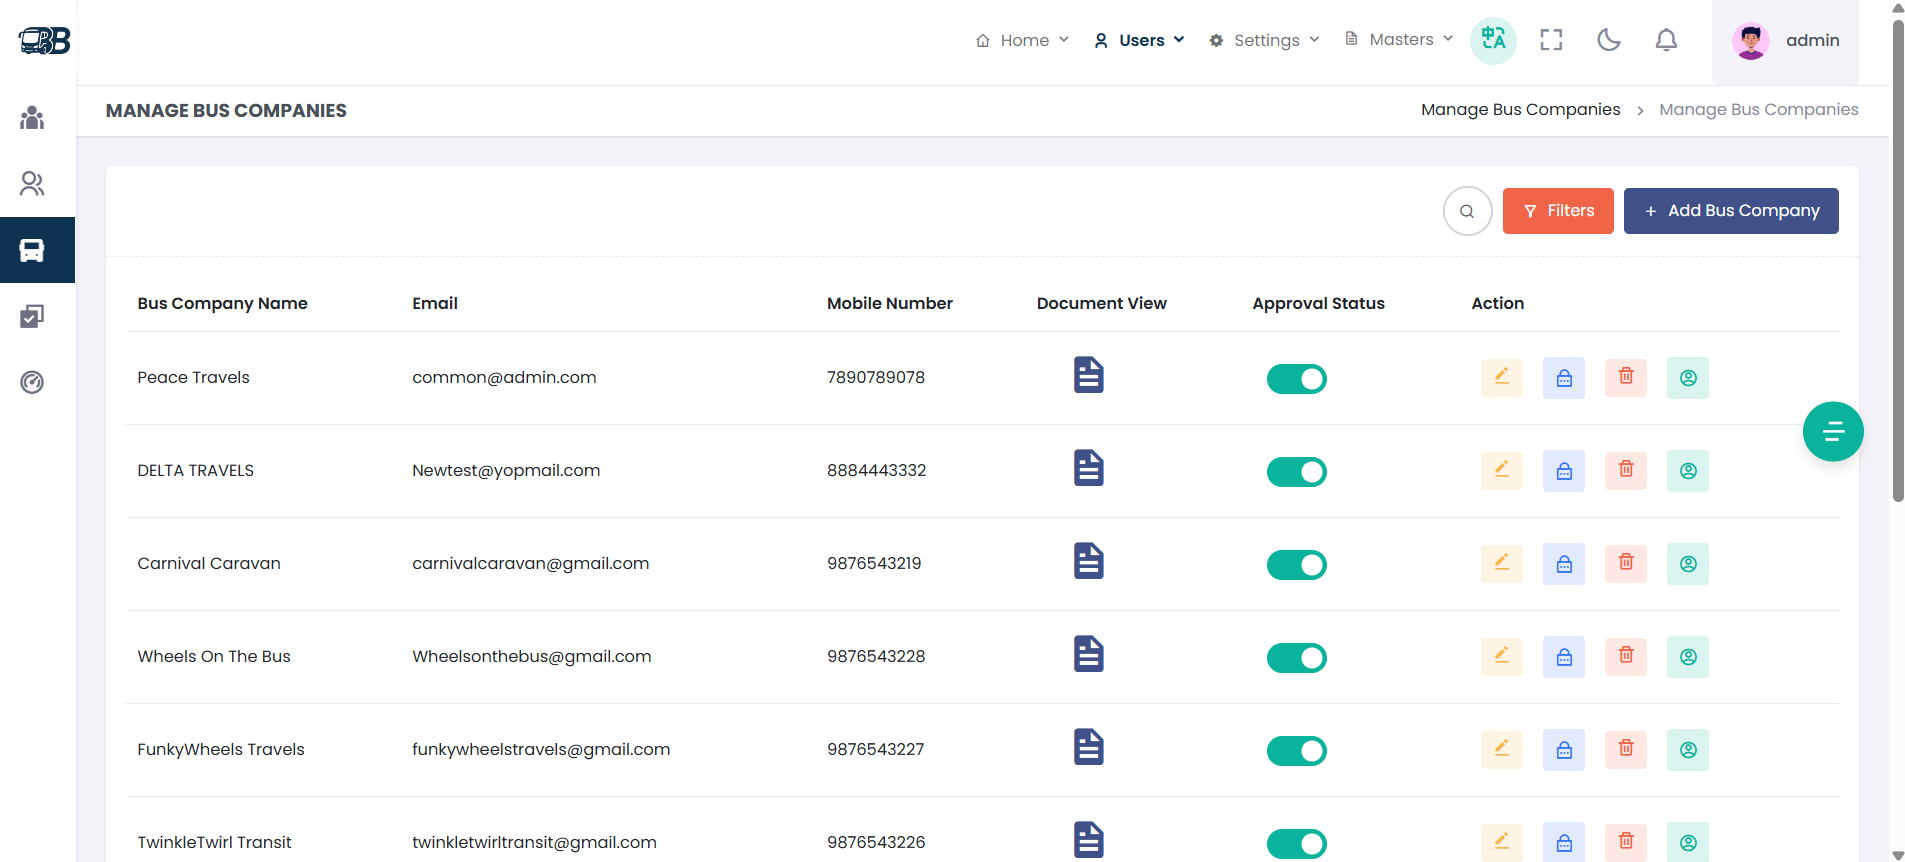Open the search icon button
Screen dimensions: 1905x862
pos(1467,211)
